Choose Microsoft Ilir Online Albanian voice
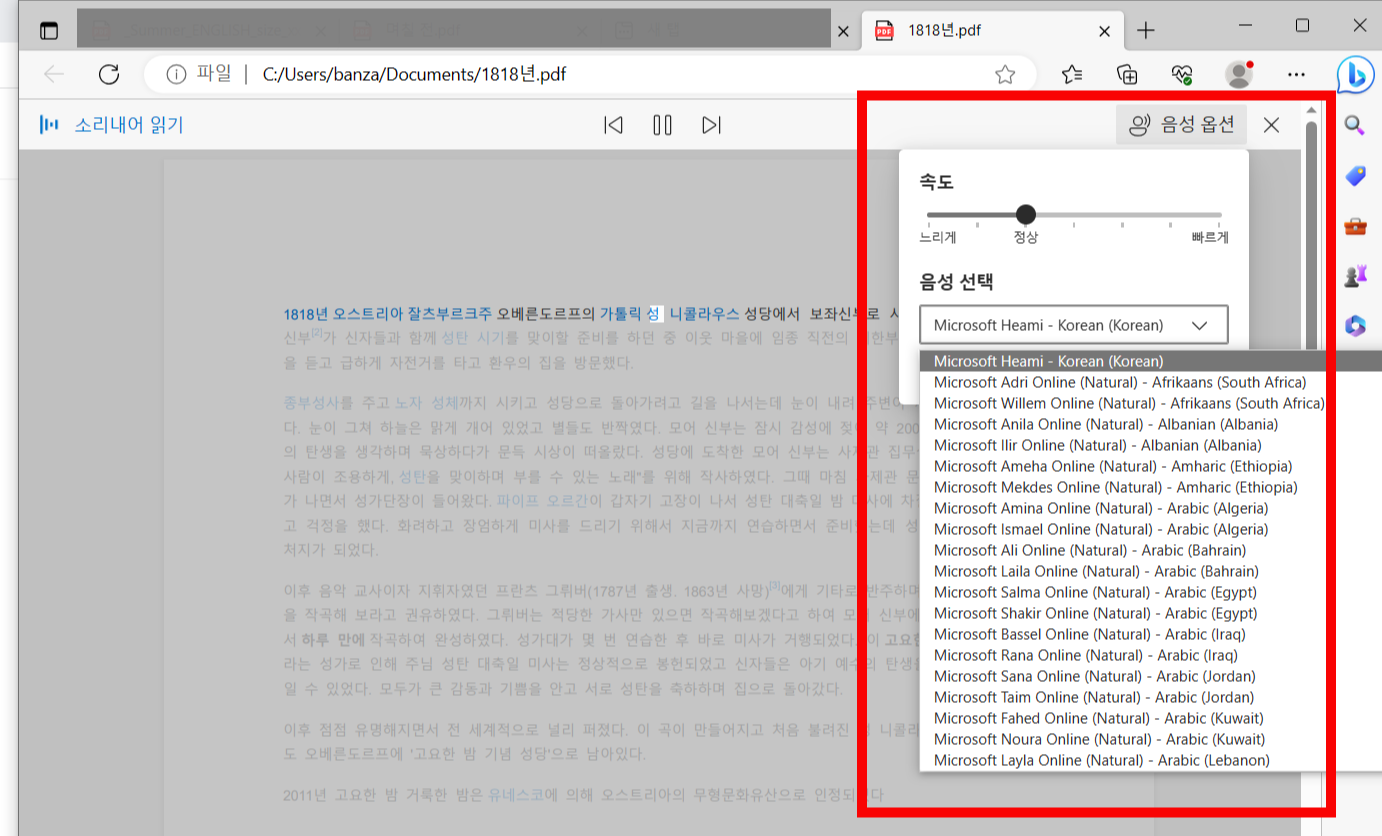Screen dimensions: 1382x836 pos(1150,445)
